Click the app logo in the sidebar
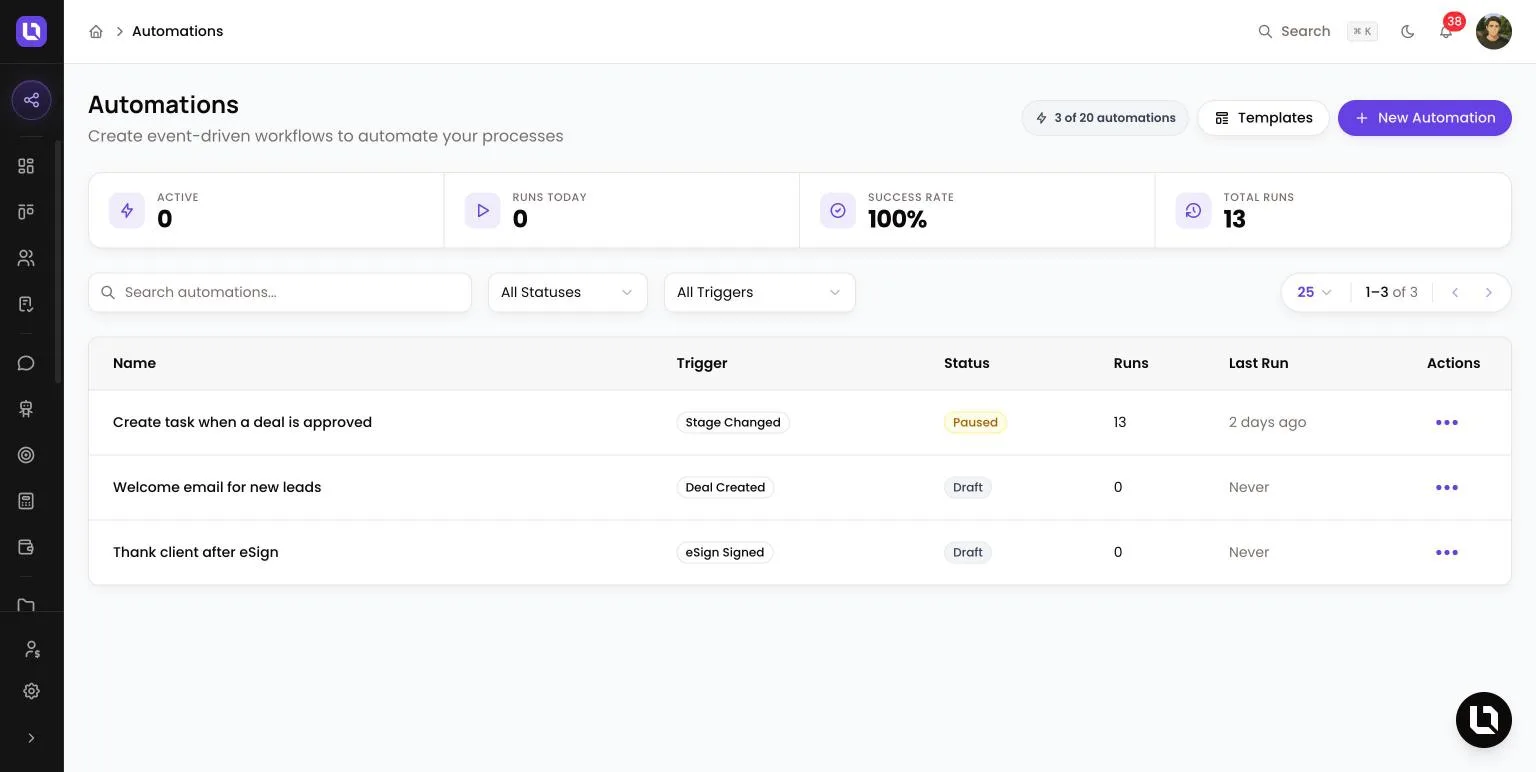1536x772 pixels. (x=31, y=31)
